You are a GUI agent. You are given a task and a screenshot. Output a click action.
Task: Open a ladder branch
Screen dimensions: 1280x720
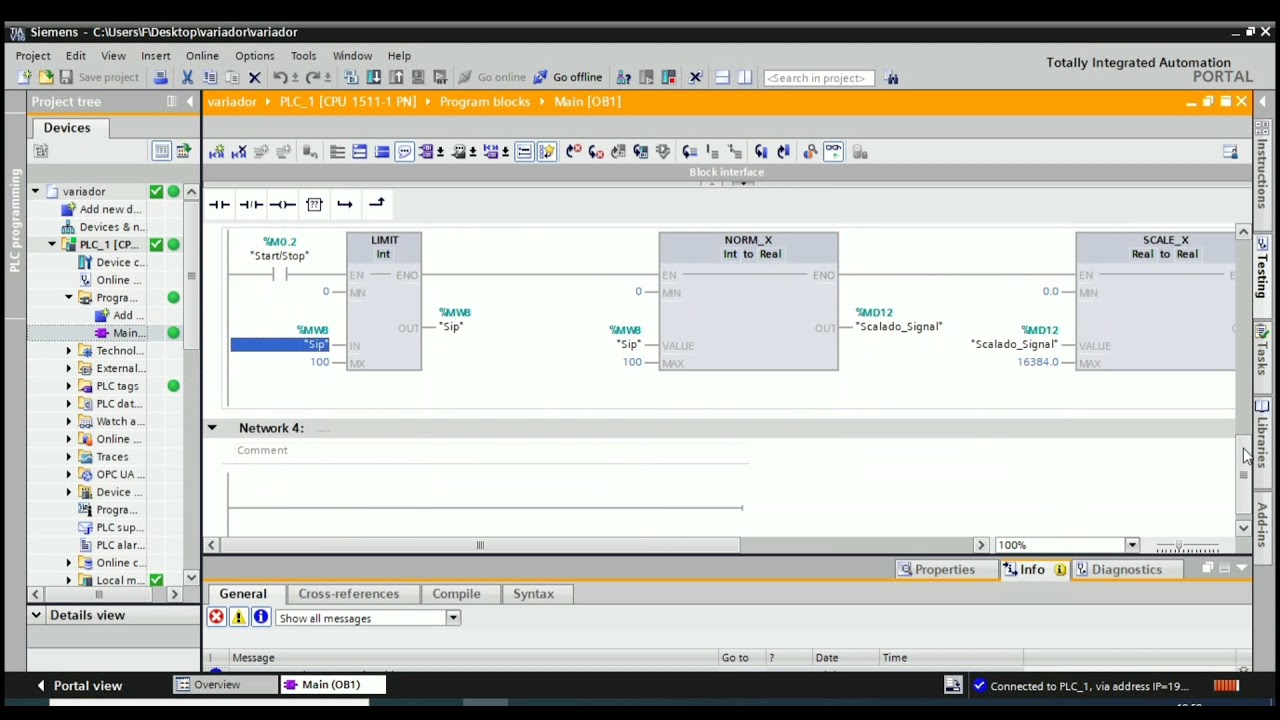point(345,204)
